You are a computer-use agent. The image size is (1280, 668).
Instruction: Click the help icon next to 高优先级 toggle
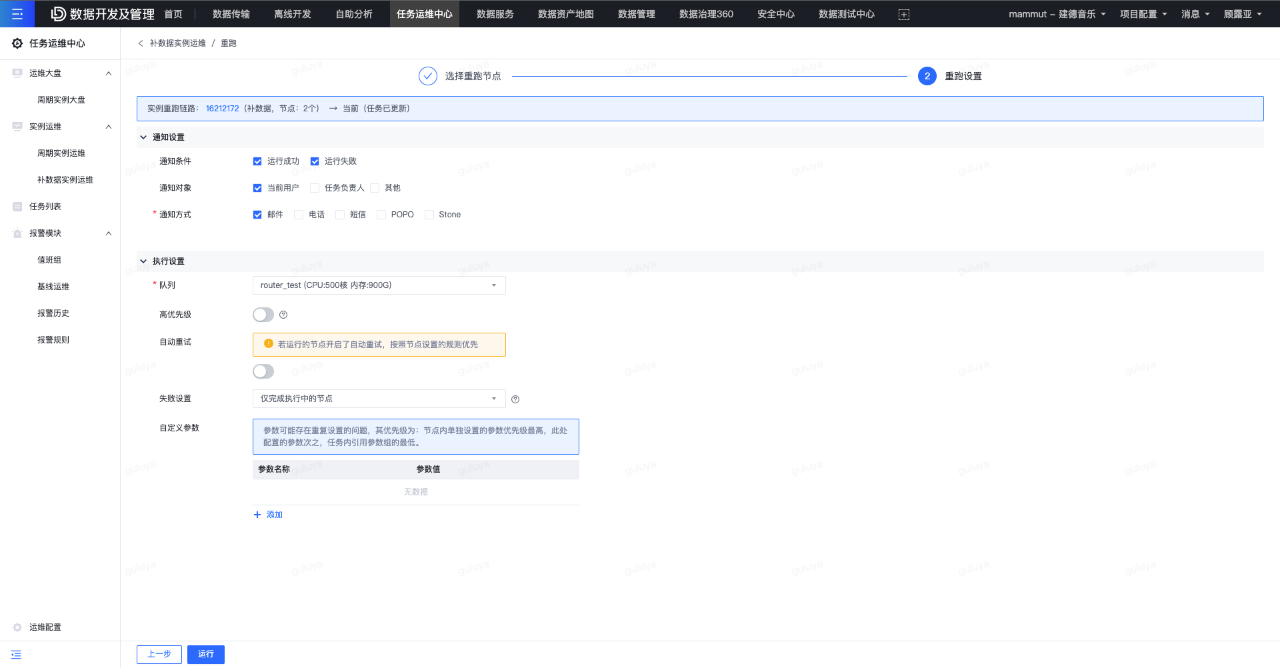pyautogui.click(x=283, y=315)
